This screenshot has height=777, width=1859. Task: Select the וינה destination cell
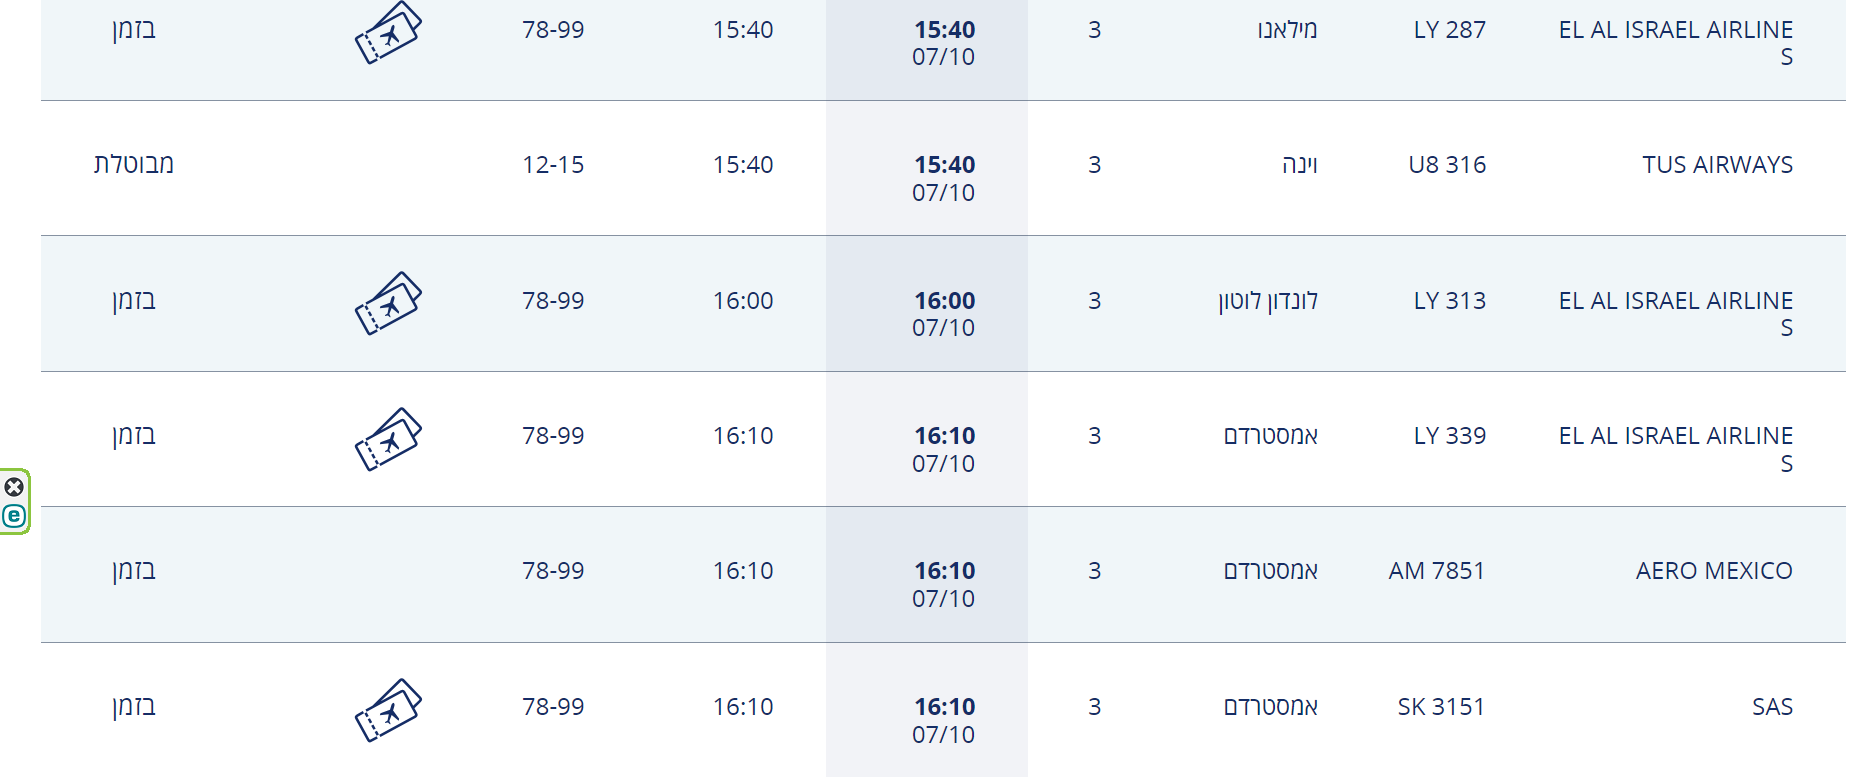coord(1299,165)
